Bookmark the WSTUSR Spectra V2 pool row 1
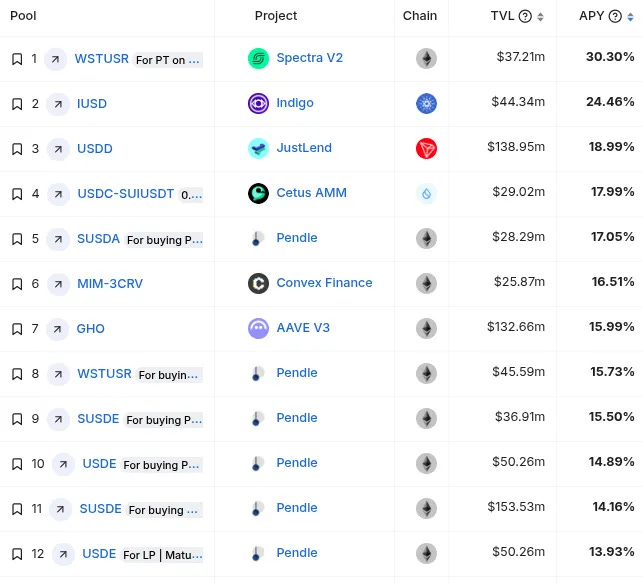 pyautogui.click(x=17, y=59)
